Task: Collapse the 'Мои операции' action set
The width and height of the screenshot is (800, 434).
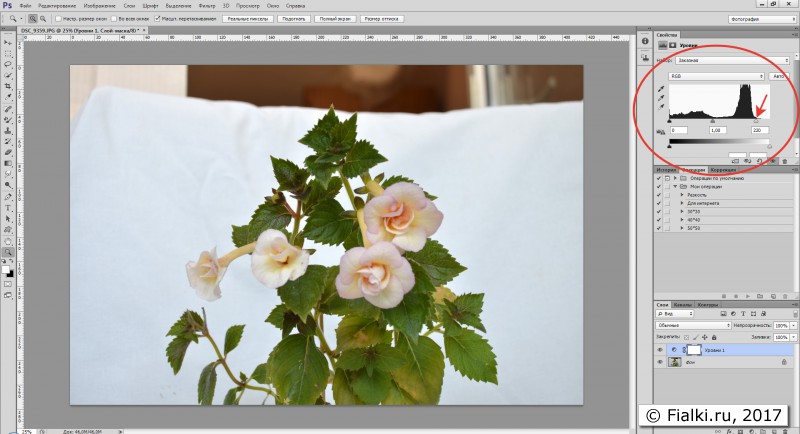Action: tap(676, 187)
